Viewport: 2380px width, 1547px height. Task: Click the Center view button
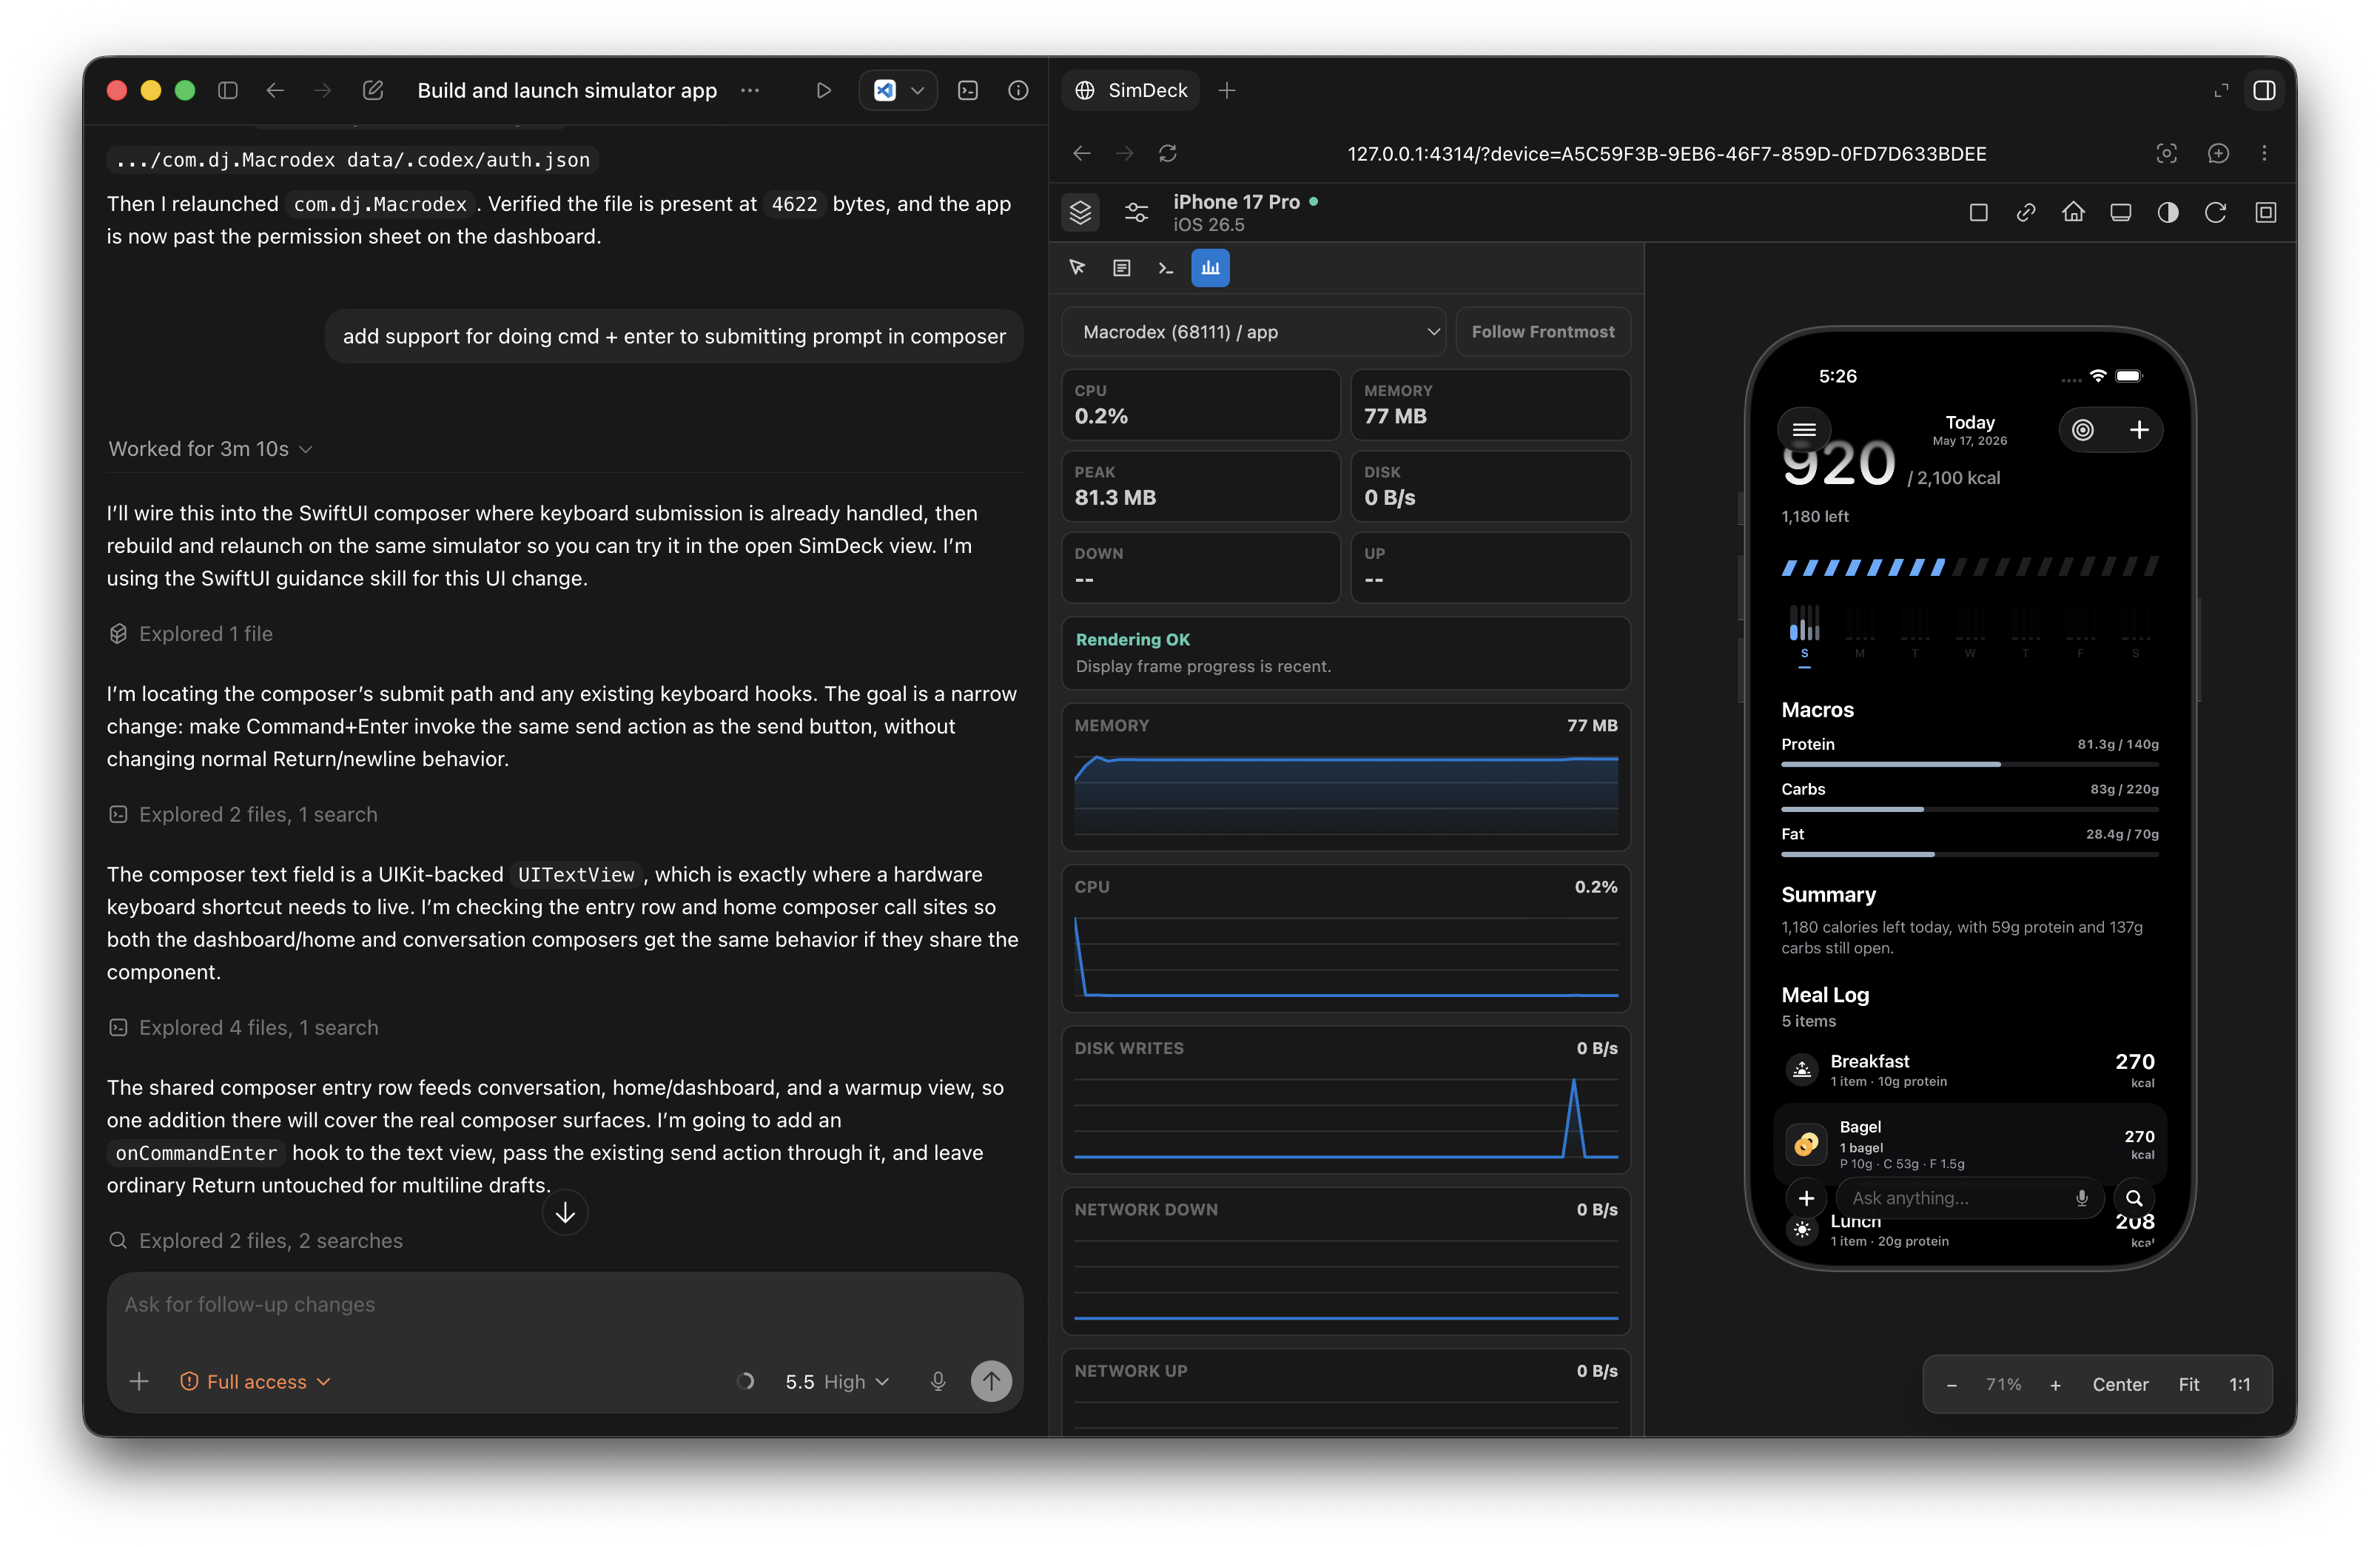coord(2120,1385)
